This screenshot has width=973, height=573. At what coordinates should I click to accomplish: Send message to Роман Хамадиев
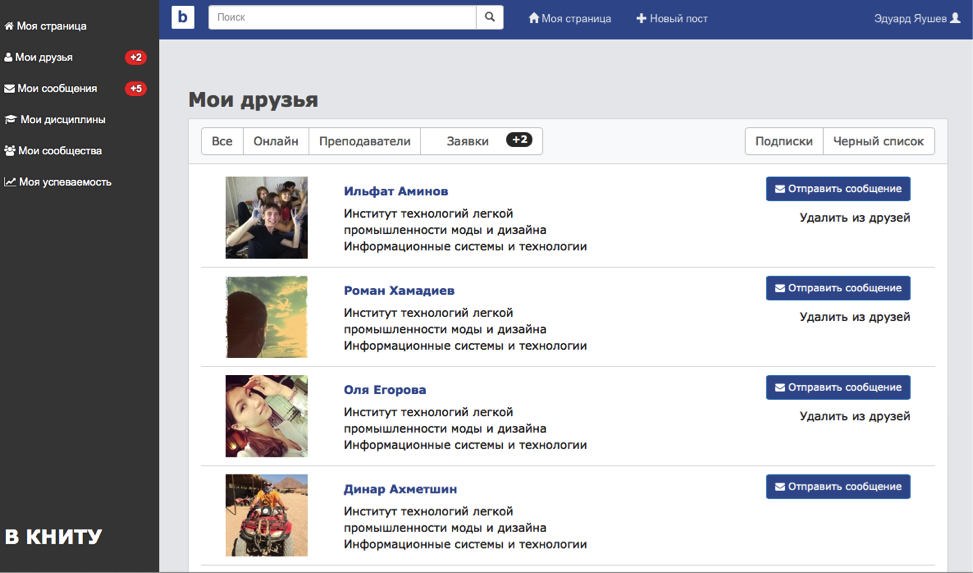[838, 288]
